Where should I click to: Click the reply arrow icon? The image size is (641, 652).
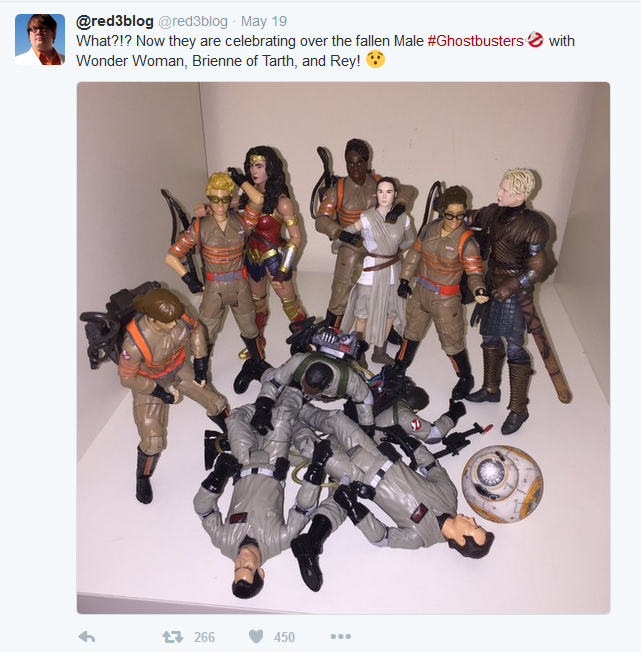tap(86, 637)
